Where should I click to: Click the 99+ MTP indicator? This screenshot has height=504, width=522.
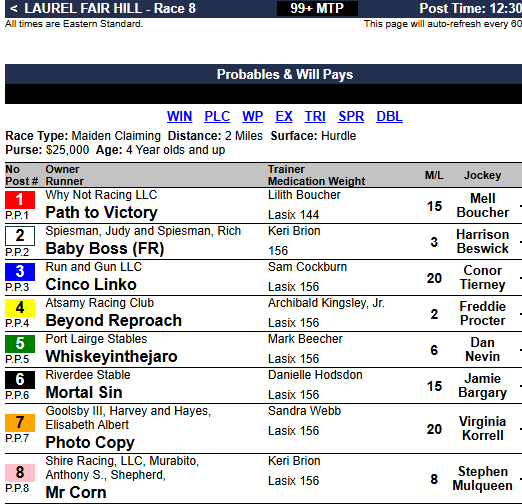(x=317, y=8)
